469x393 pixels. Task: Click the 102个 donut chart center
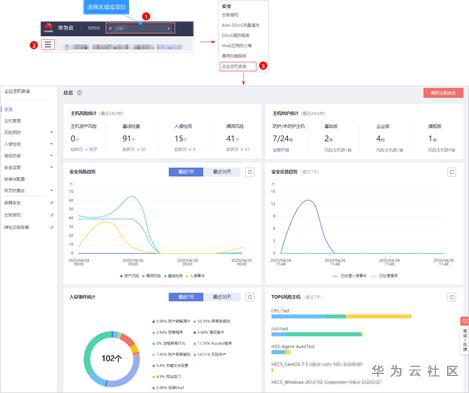111,358
